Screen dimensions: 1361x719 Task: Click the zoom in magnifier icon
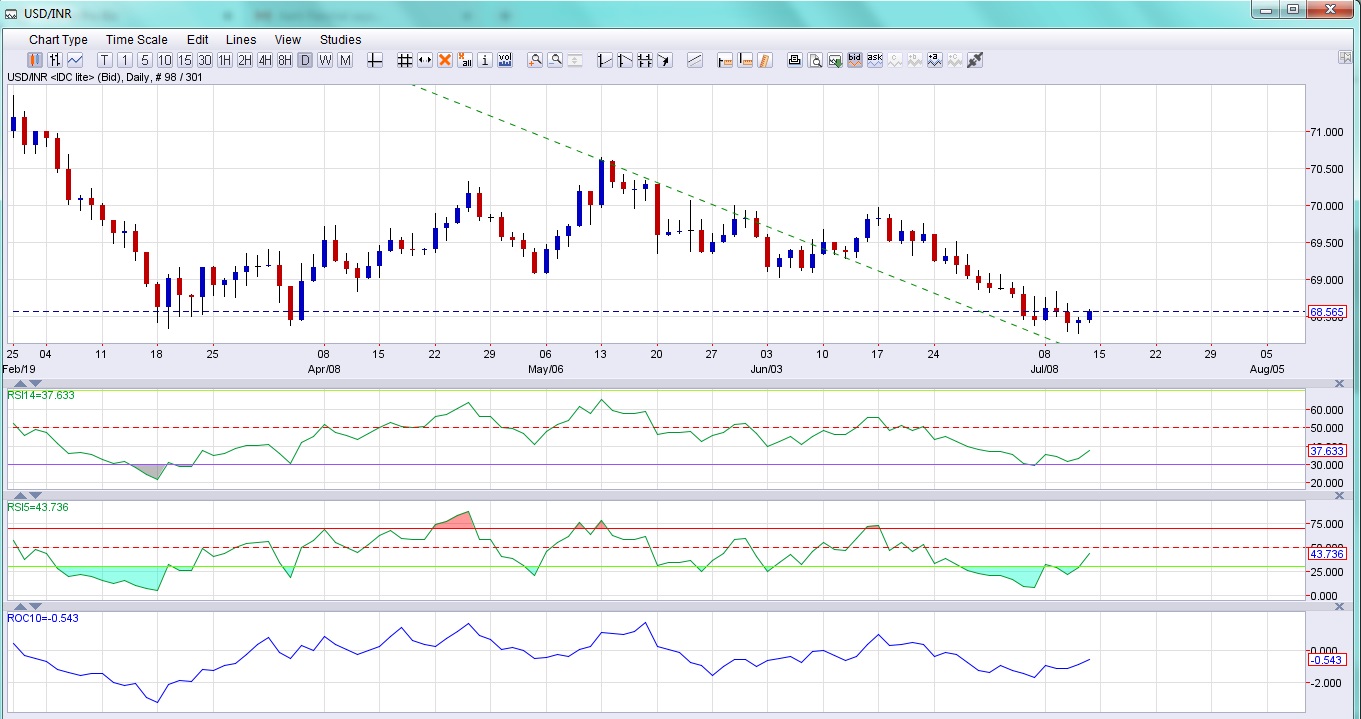coord(535,60)
